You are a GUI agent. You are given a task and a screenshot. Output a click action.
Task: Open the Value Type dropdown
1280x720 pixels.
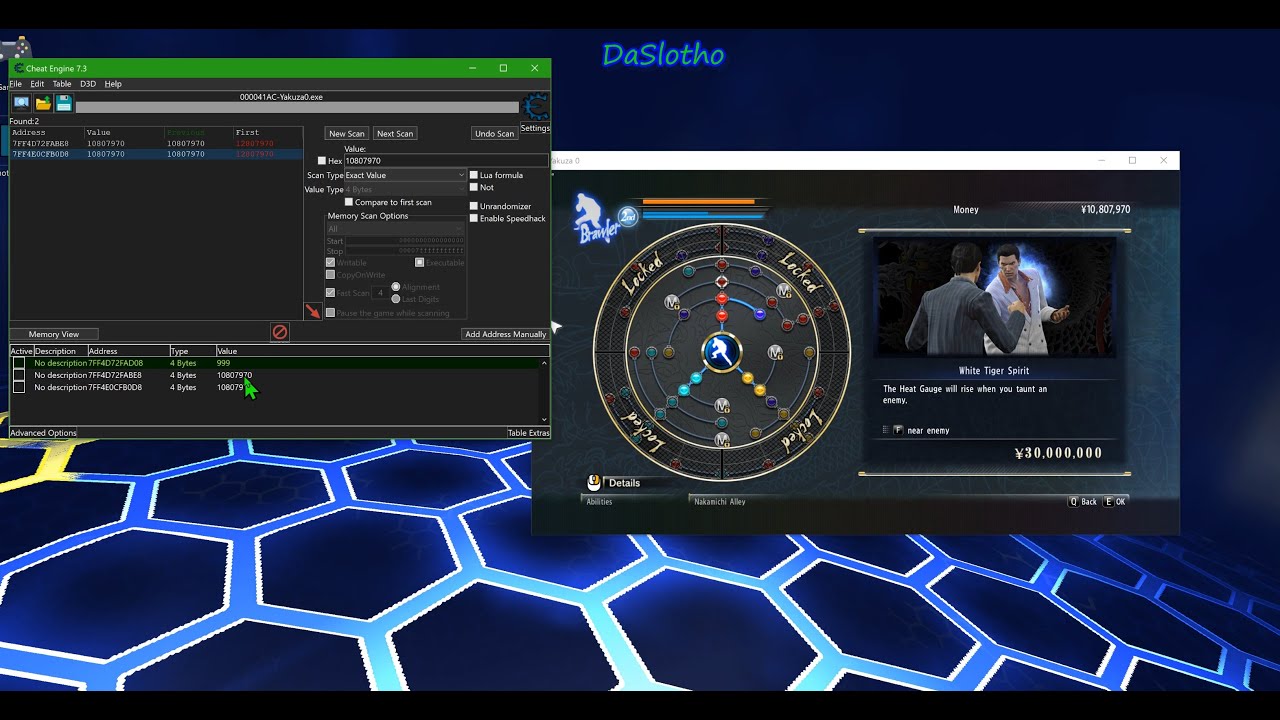405,189
